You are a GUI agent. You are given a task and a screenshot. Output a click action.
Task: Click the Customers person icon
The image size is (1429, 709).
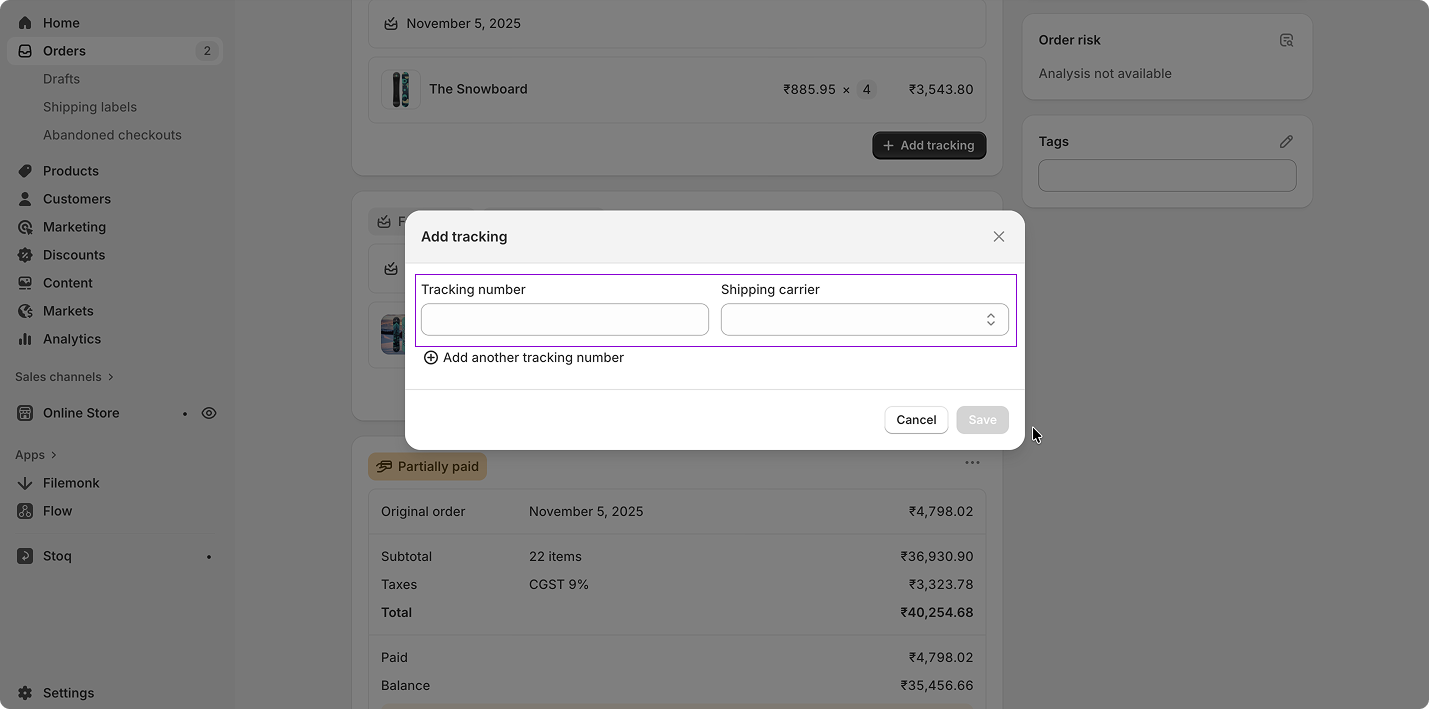pyautogui.click(x=24, y=198)
